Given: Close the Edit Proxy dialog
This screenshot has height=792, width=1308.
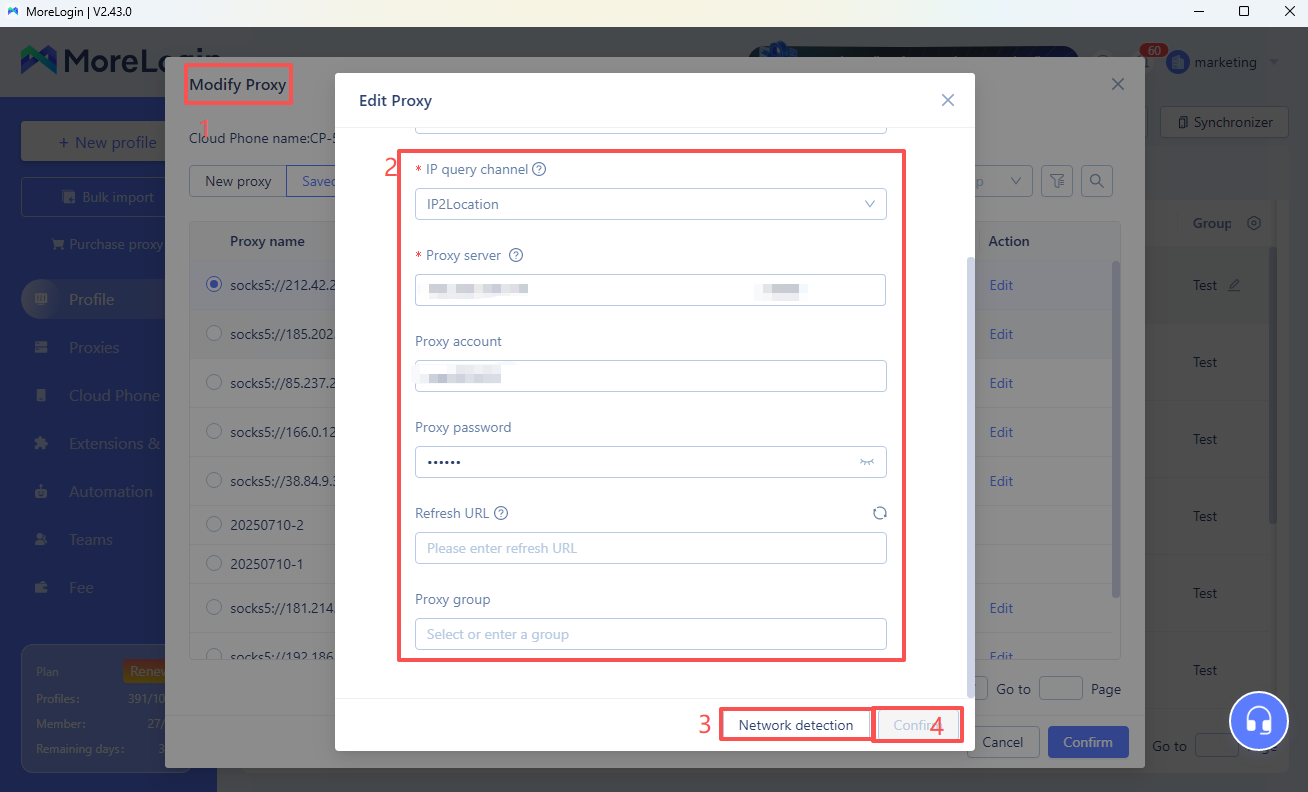Looking at the screenshot, I should coord(947,100).
